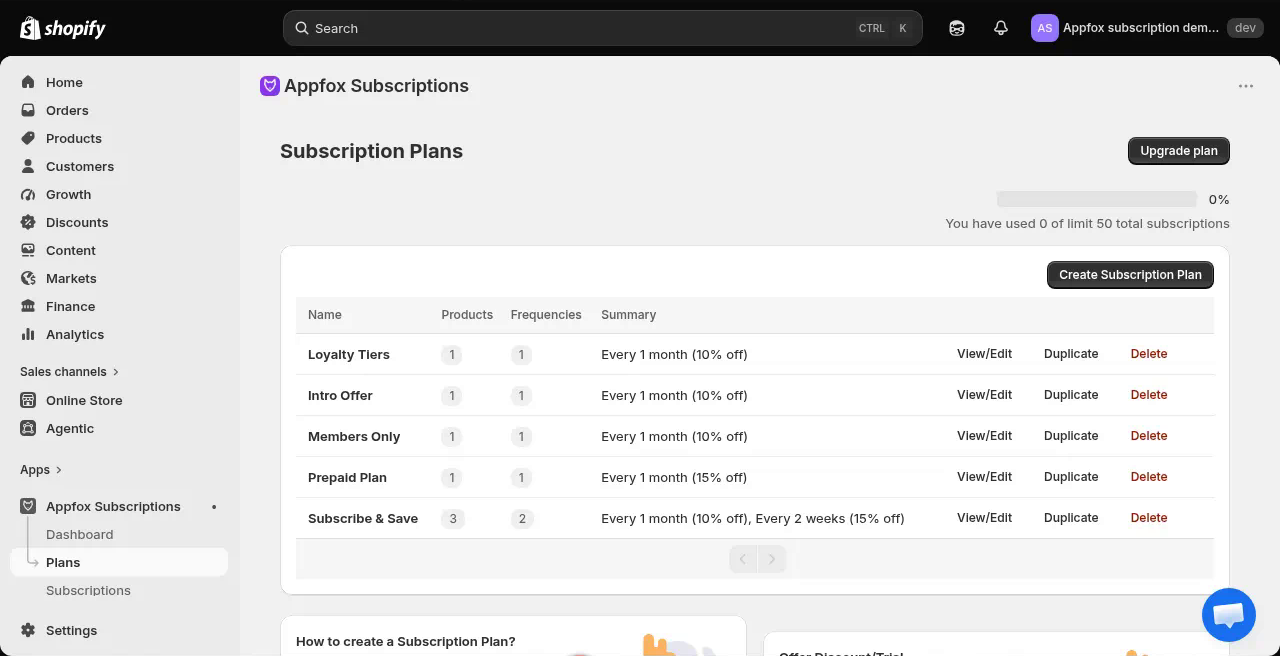
Task: Open the three-dot app menu
Action: [x=1246, y=86]
